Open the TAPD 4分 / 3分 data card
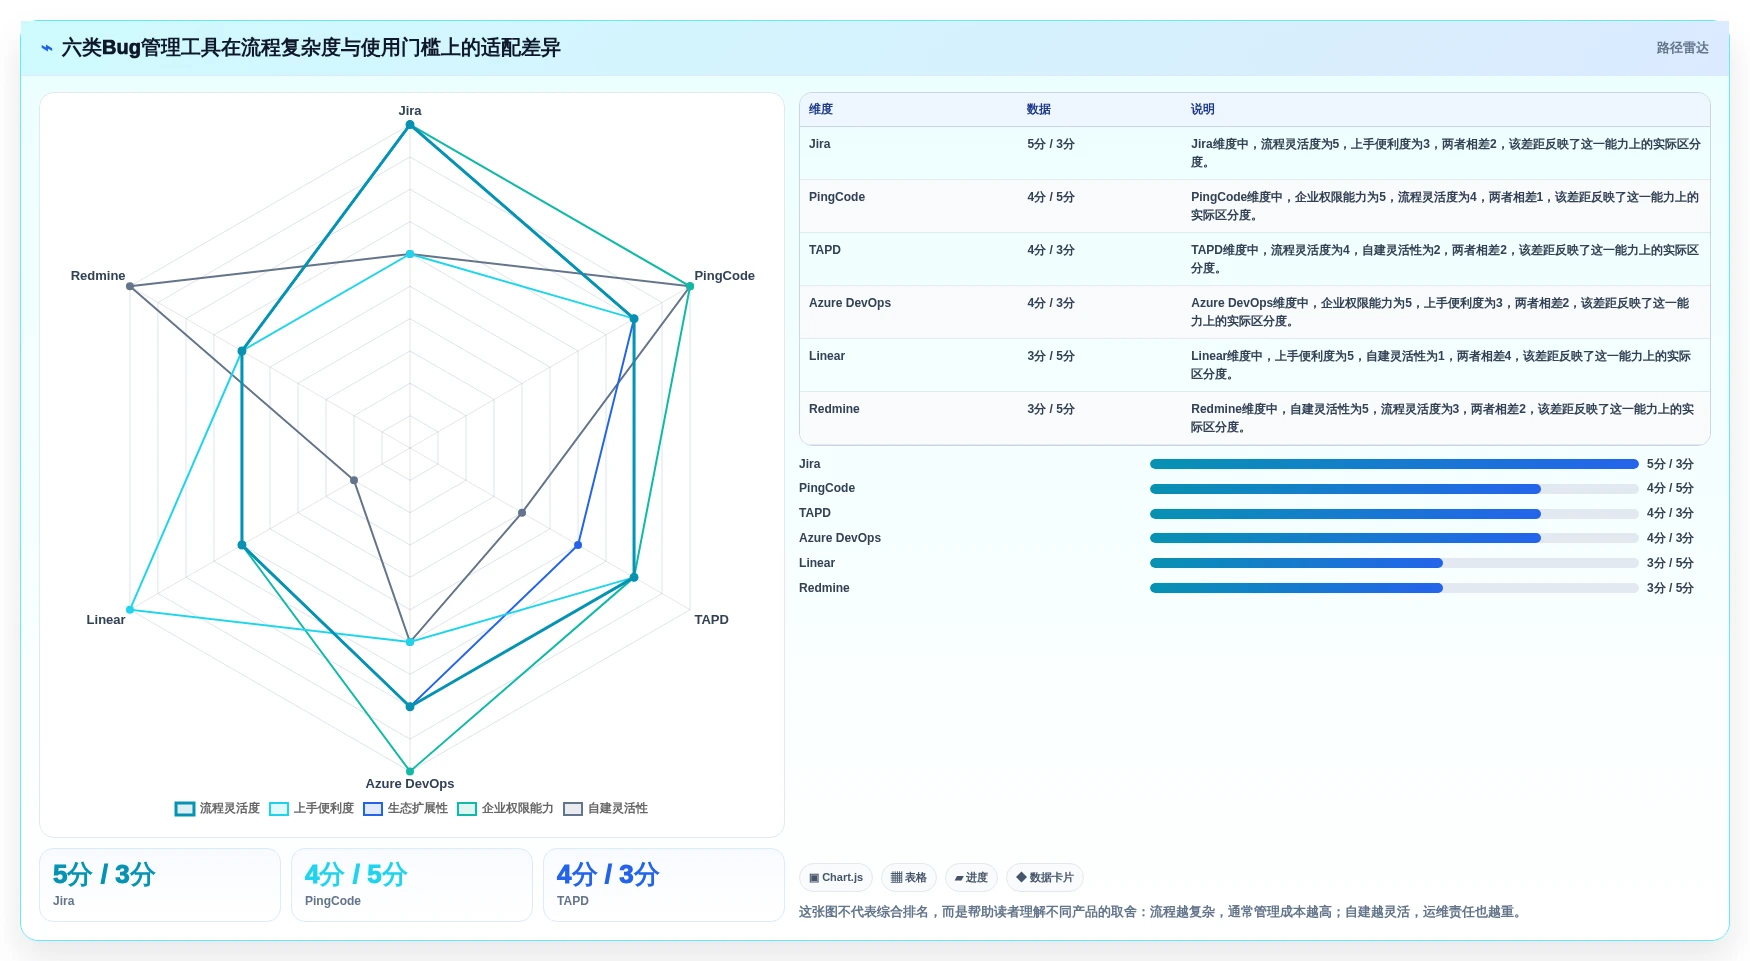This screenshot has width=1750, height=961. click(x=664, y=885)
